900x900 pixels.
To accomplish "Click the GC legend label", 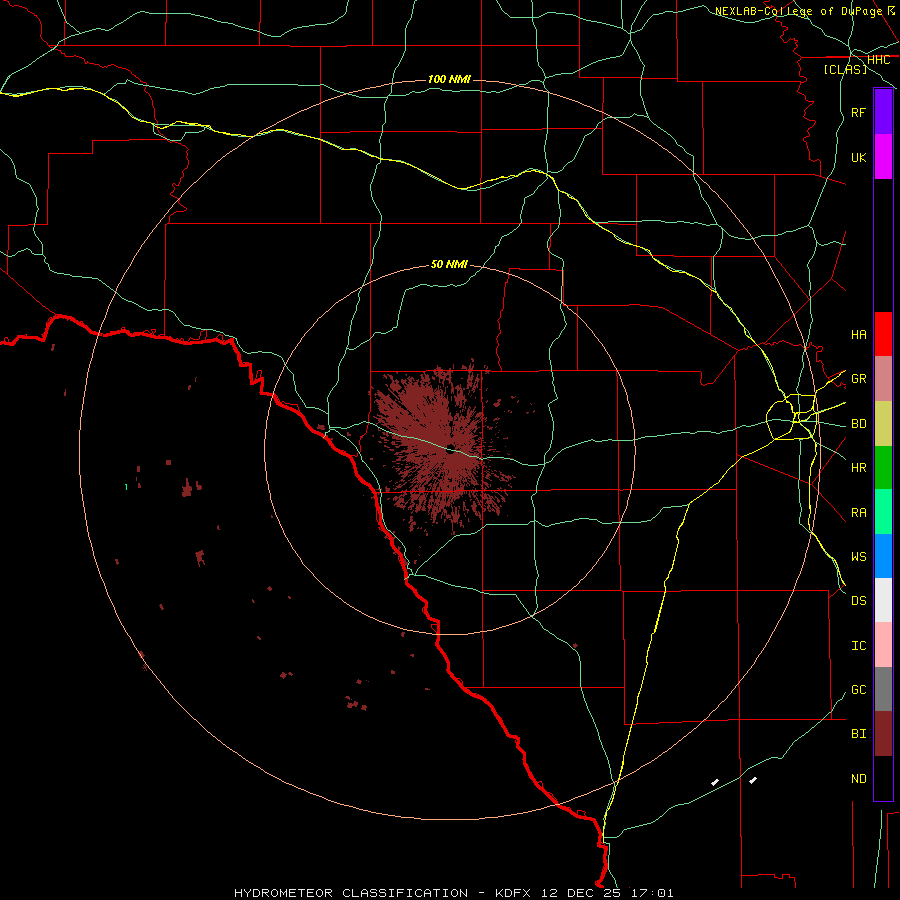I will pos(858,689).
